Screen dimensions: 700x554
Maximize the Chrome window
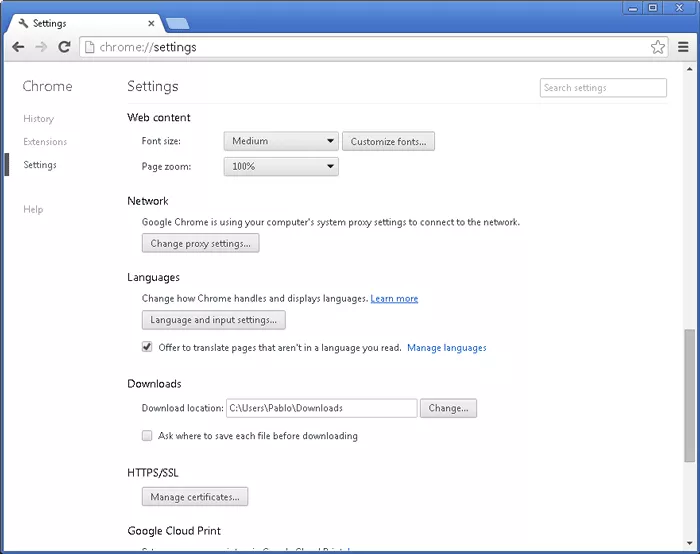653,8
